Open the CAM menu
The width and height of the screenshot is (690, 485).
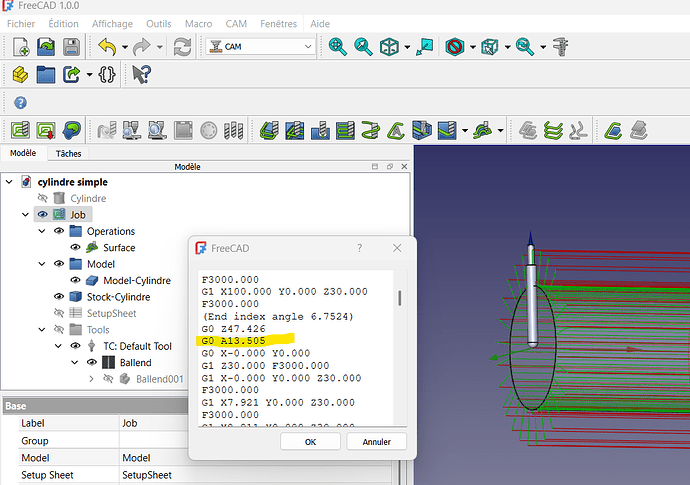(236, 24)
